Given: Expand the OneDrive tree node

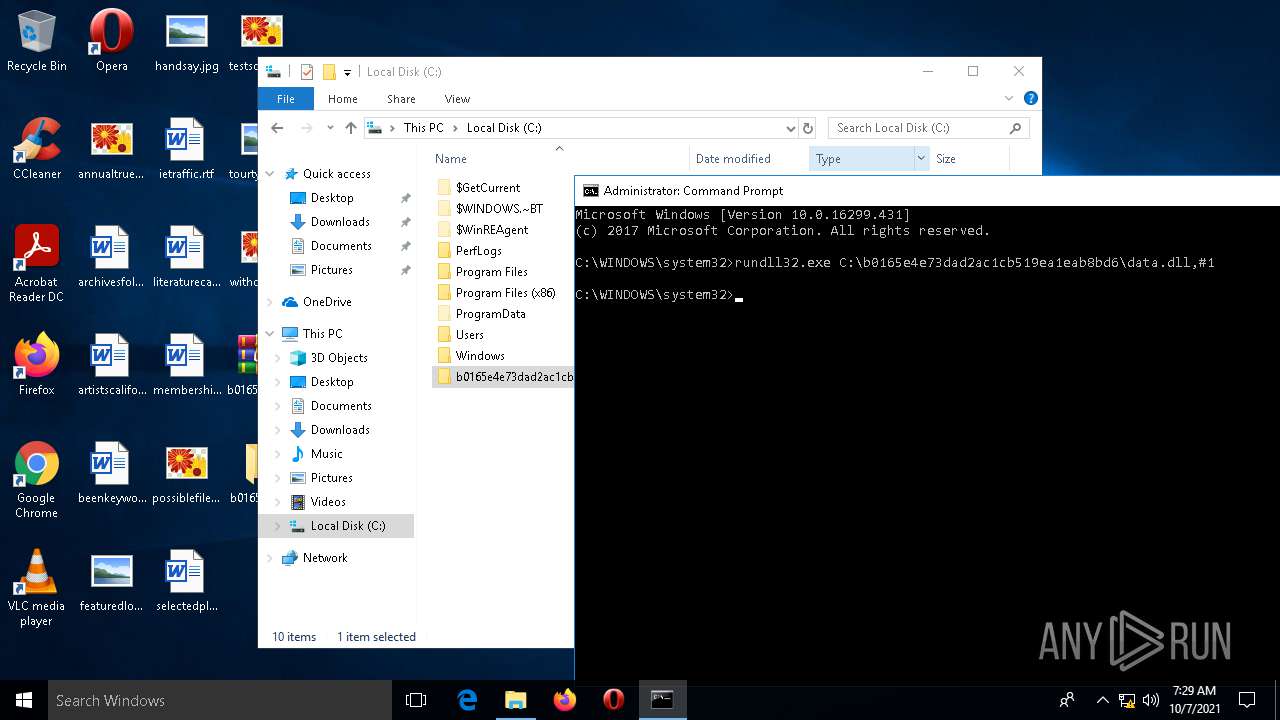Looking at the screenshot, I should (x=270, y=302).
